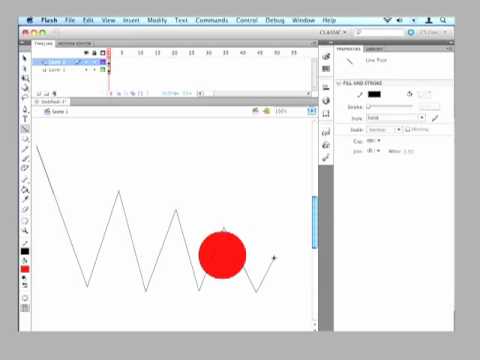This screenshot has width=480, height=360.
Task: Click the padlock icon to lock all layers
Action: 94,53
